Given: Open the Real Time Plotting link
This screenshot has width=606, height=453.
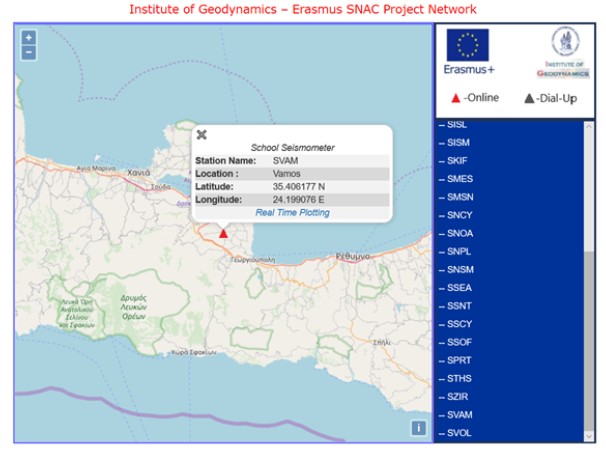Looking at the screenshot, I should (292, 212).
